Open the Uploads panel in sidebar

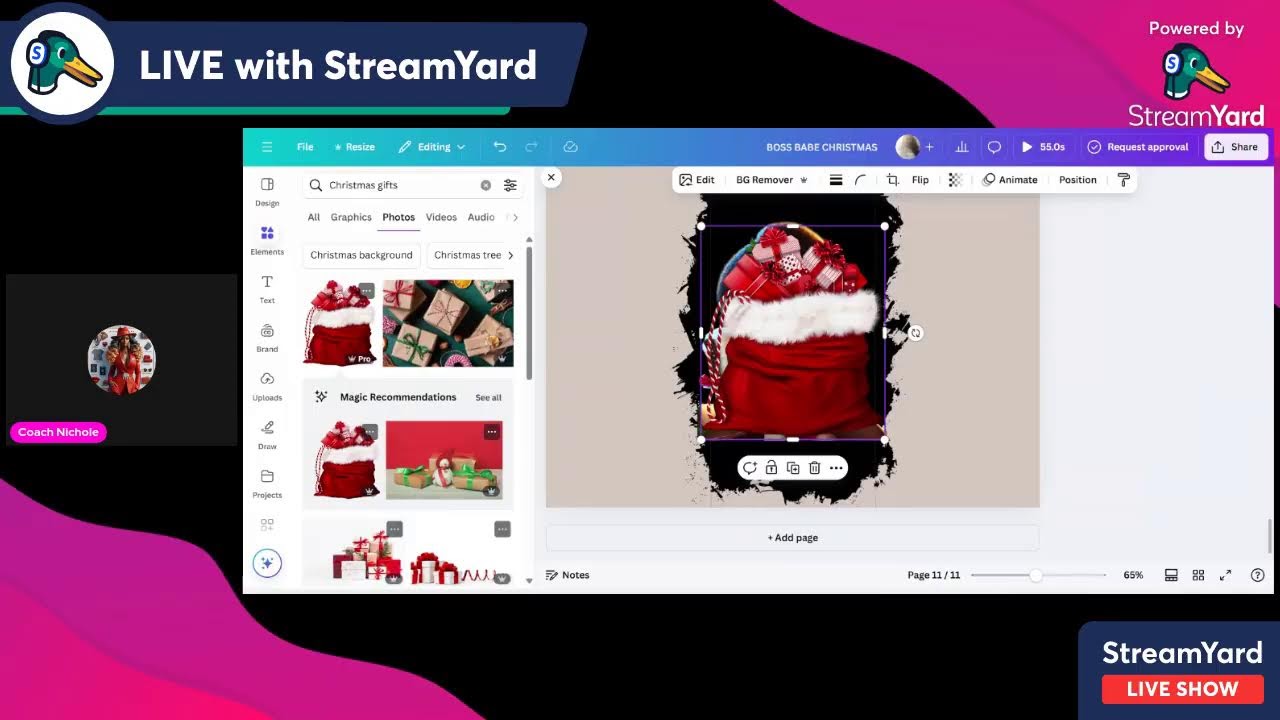(267, 386)
